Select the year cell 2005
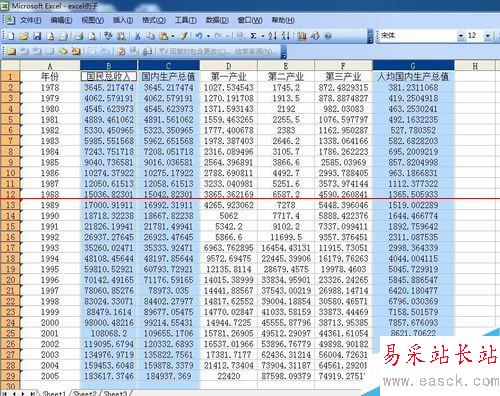Screen dimensions: 500x396 click(50, 376)
